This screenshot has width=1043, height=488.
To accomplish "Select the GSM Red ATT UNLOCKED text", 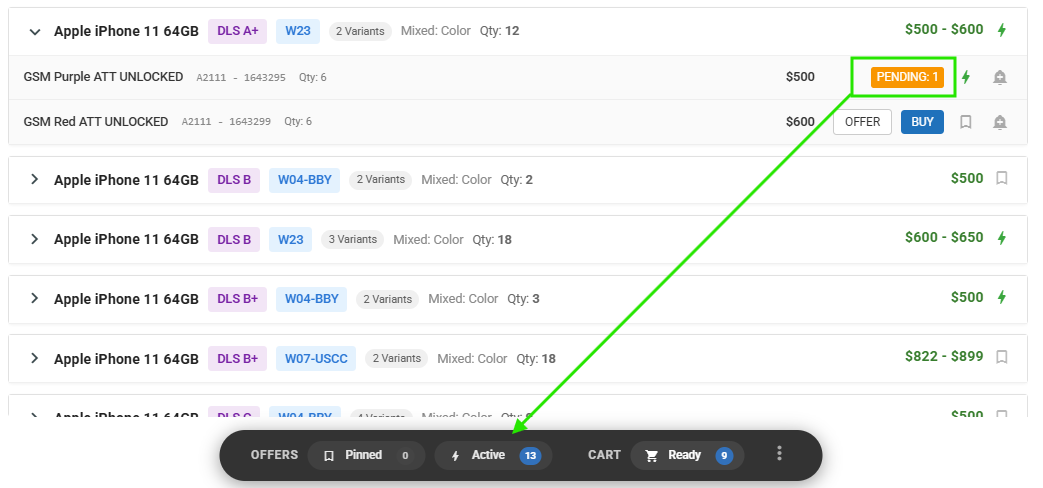I will pos(96,122).
